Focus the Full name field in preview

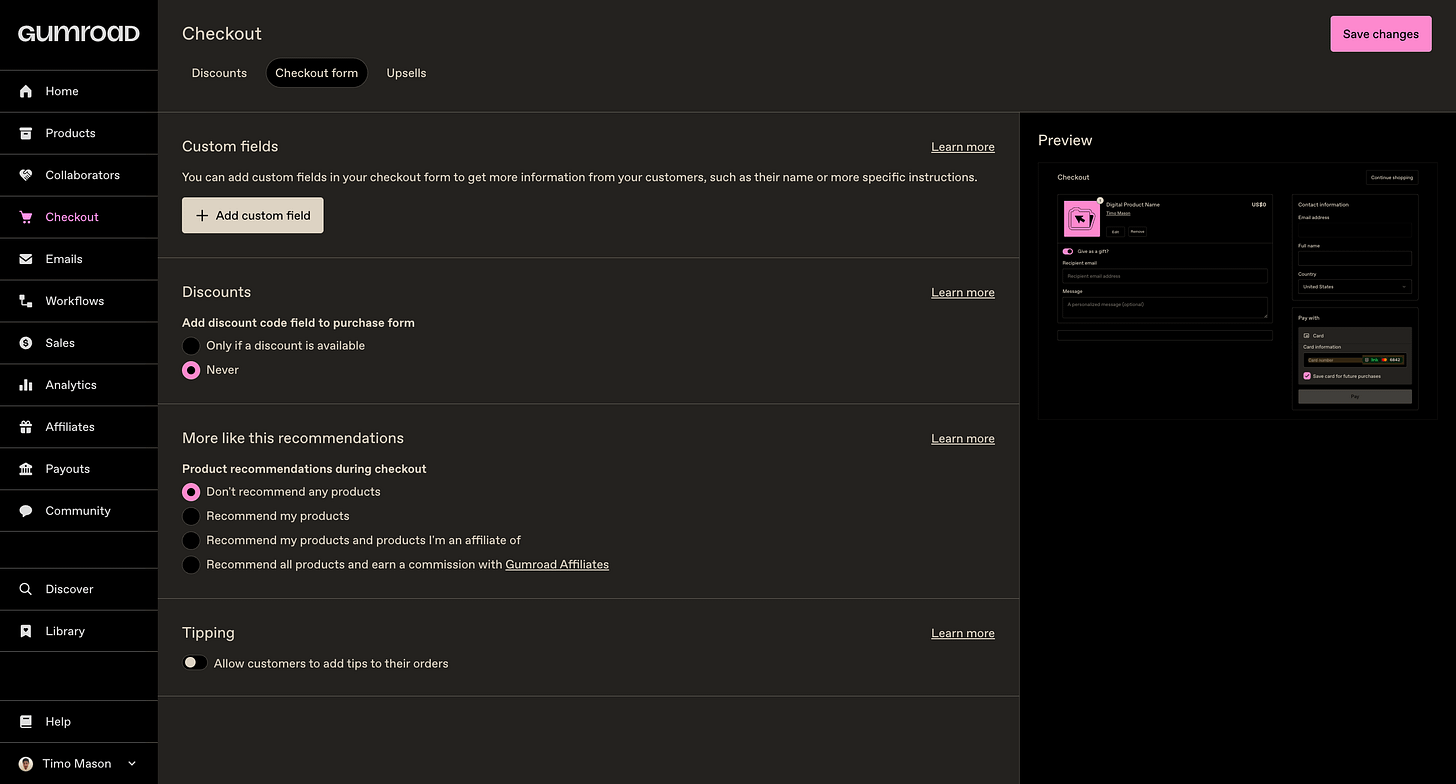pos(1355,258)
